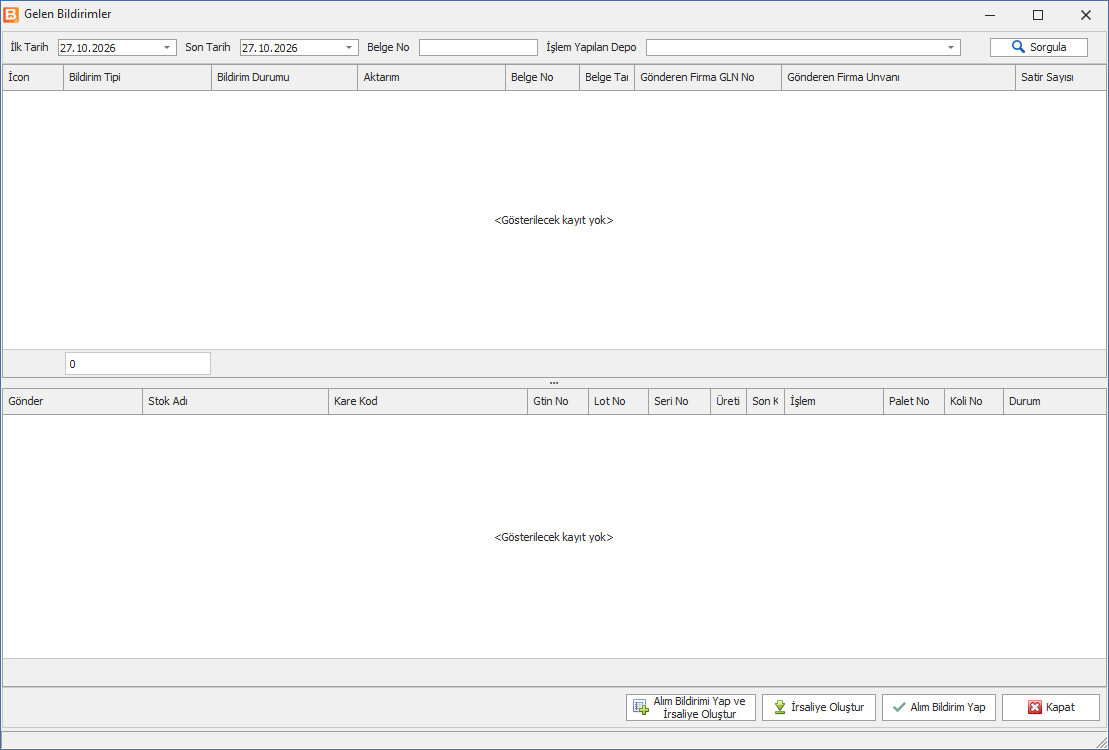Sort by Kare Kod column header
The image size is (1109, 750).
(428, 401)
